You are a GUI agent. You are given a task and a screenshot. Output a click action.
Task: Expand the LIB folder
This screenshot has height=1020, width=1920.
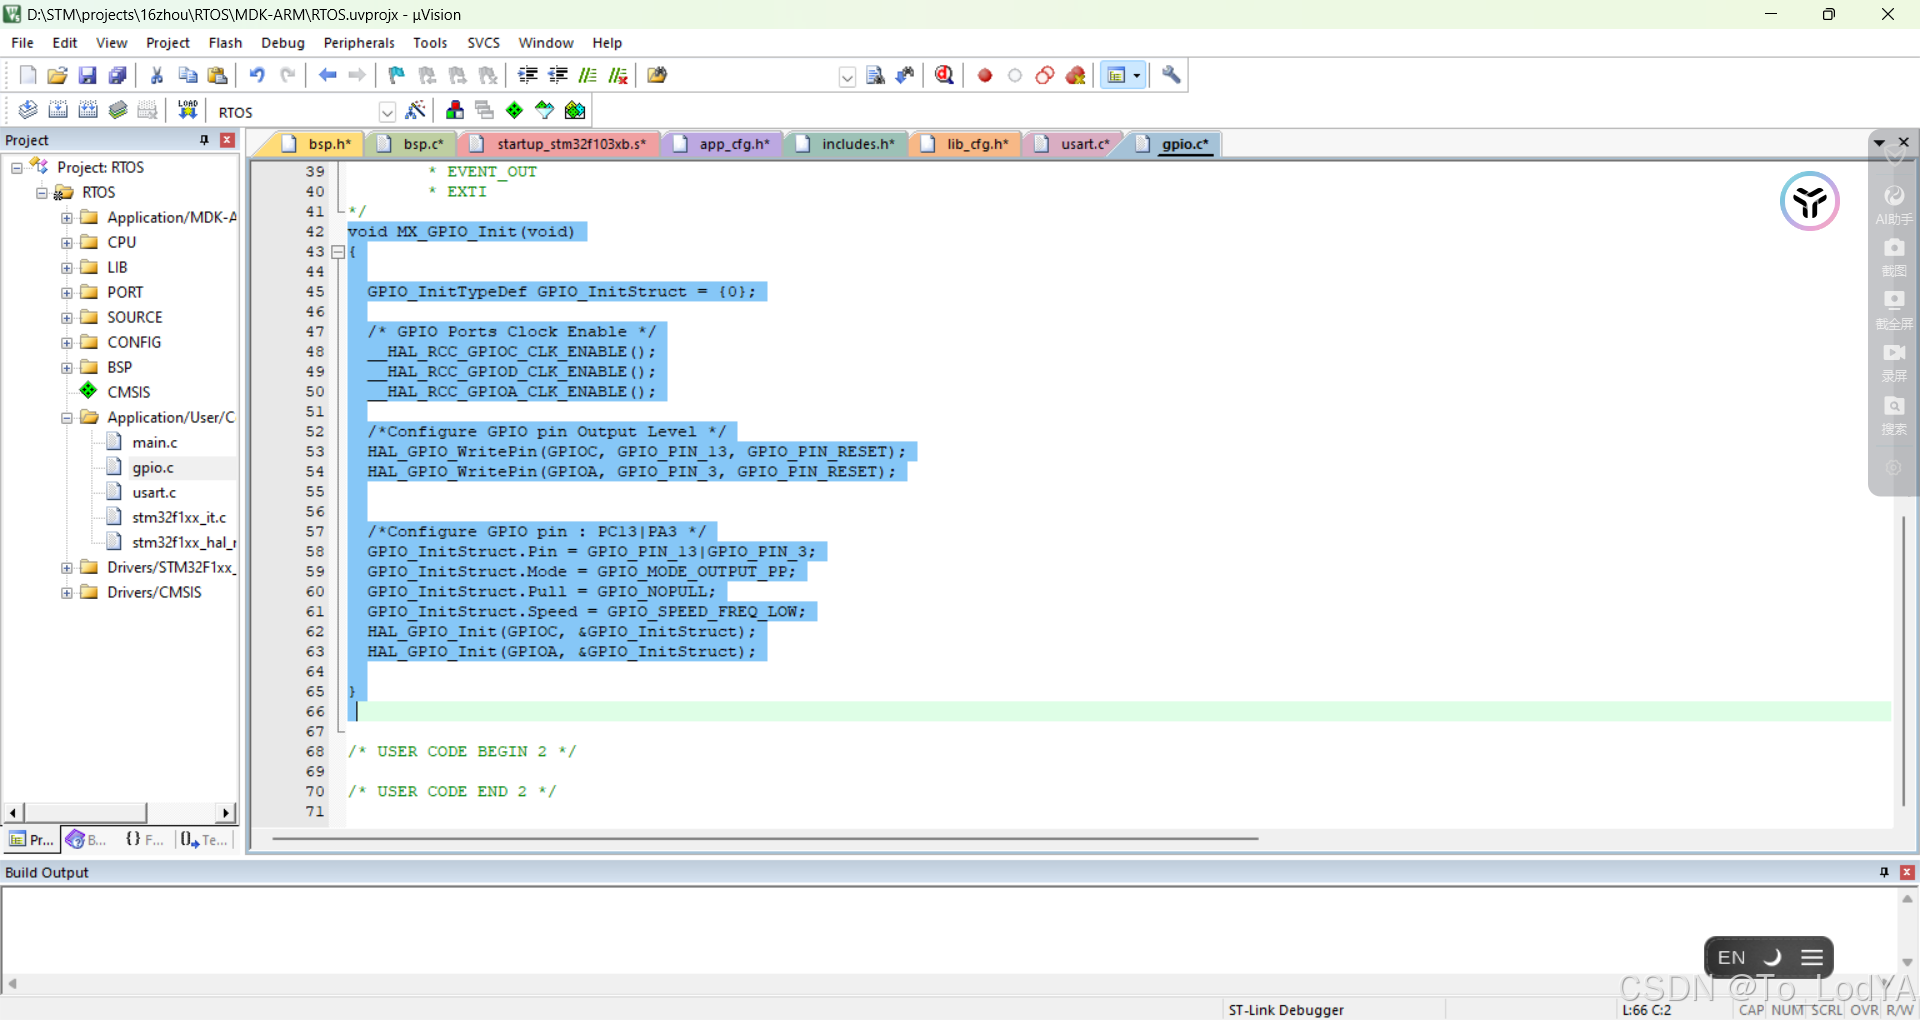point(67,267)
